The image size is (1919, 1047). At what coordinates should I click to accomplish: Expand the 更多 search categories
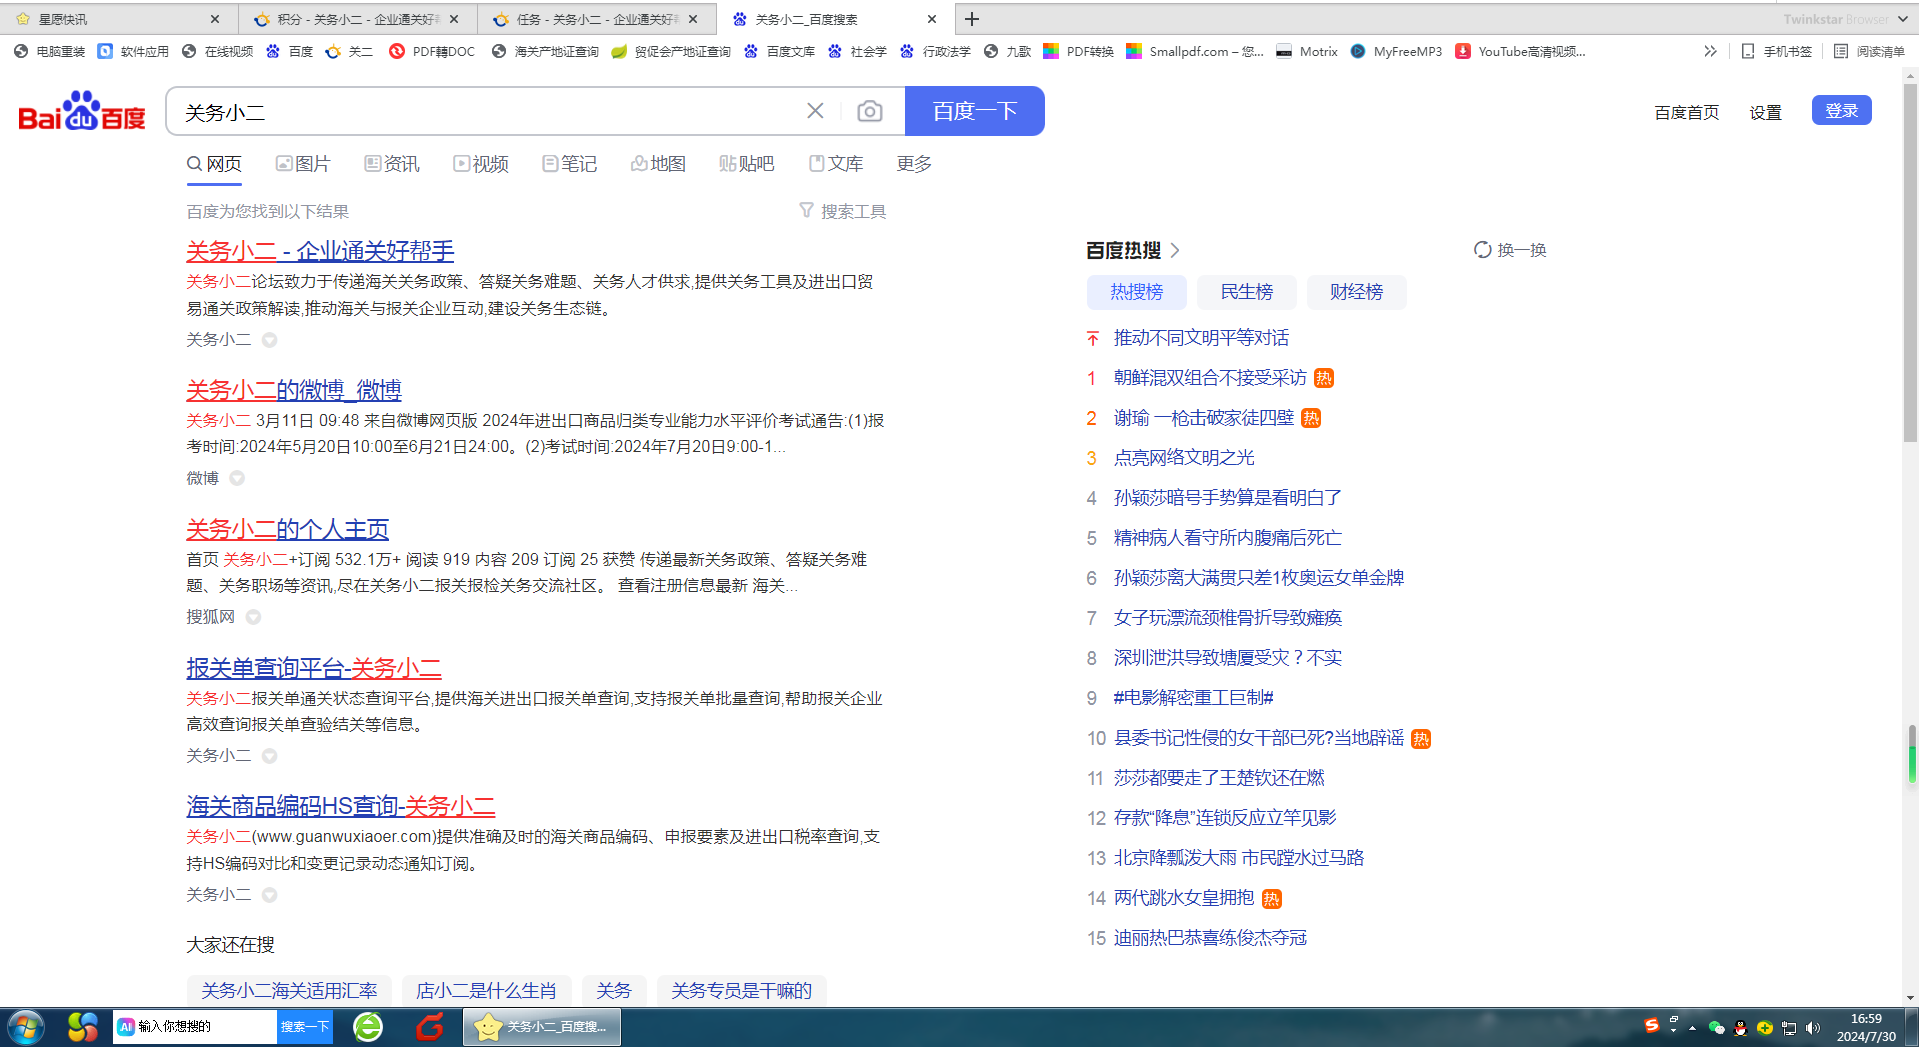(914, 163)
